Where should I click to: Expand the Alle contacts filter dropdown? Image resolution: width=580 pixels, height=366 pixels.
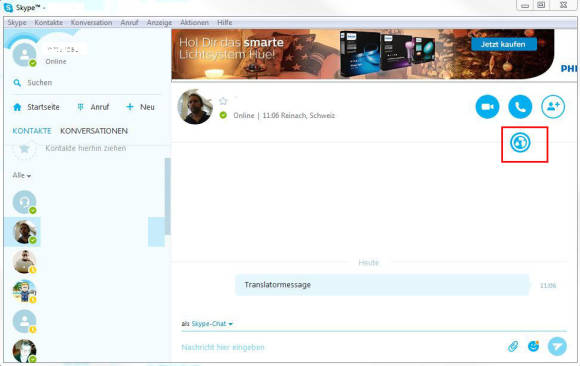21,175
